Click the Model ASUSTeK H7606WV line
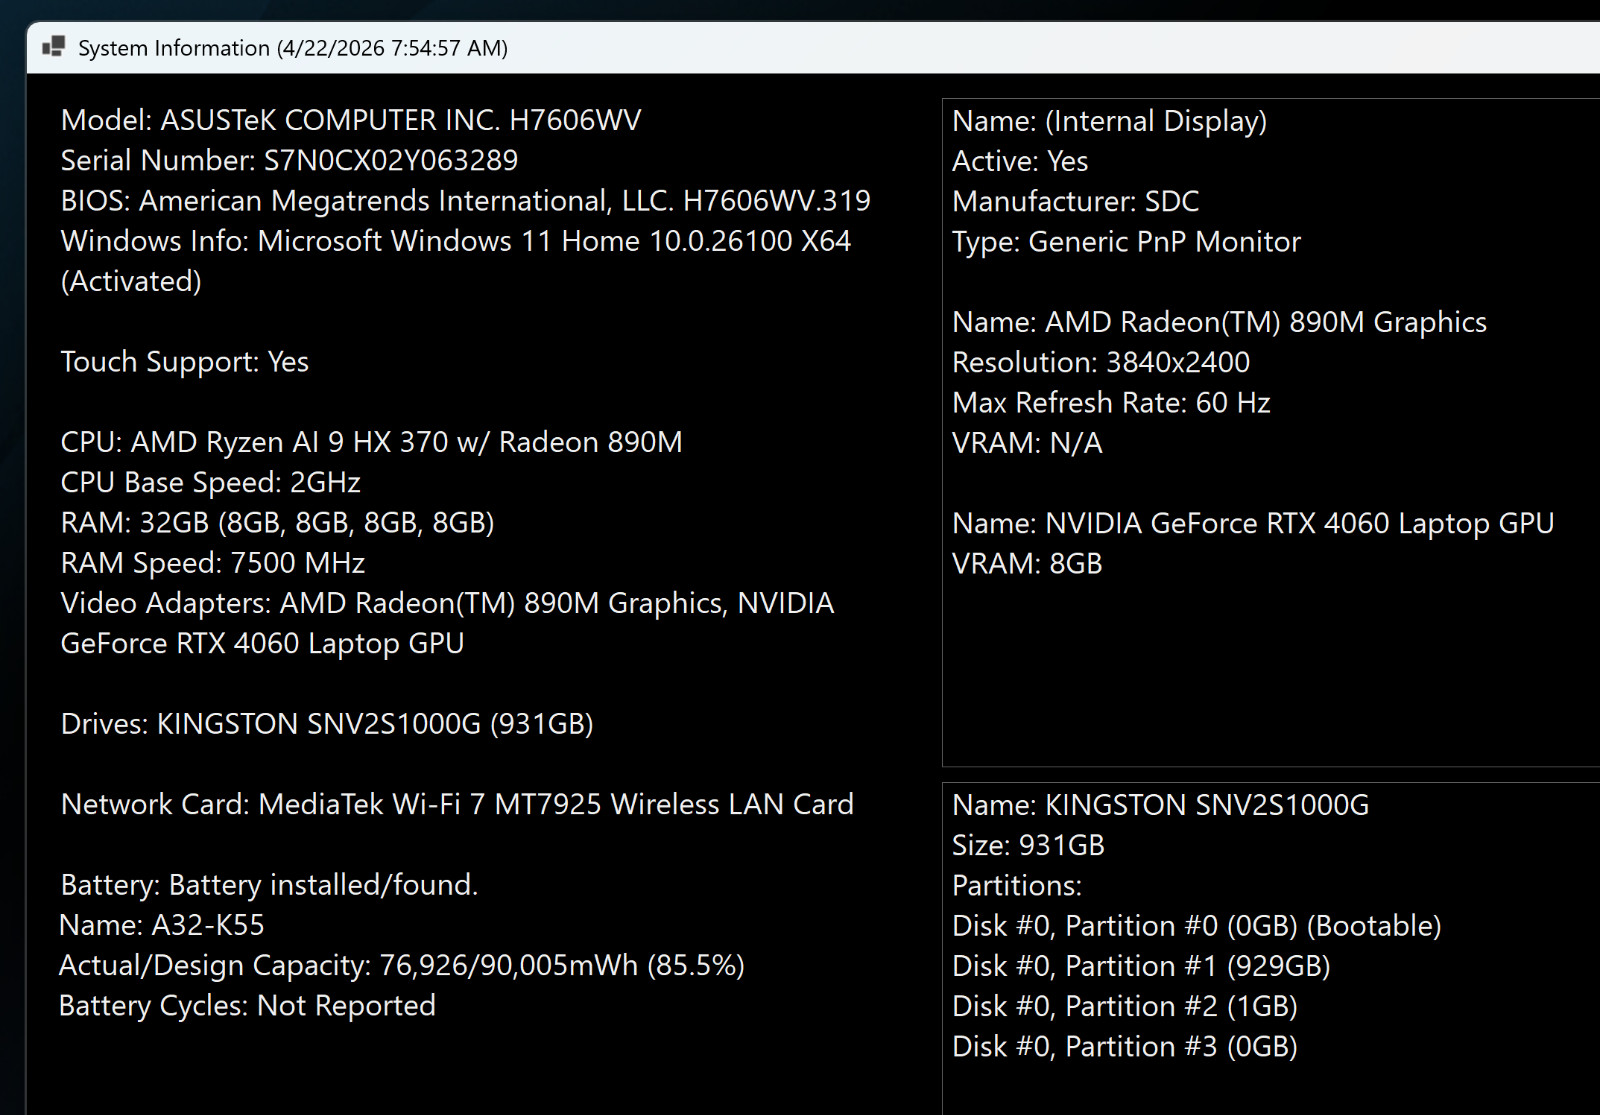 (351, 120)
